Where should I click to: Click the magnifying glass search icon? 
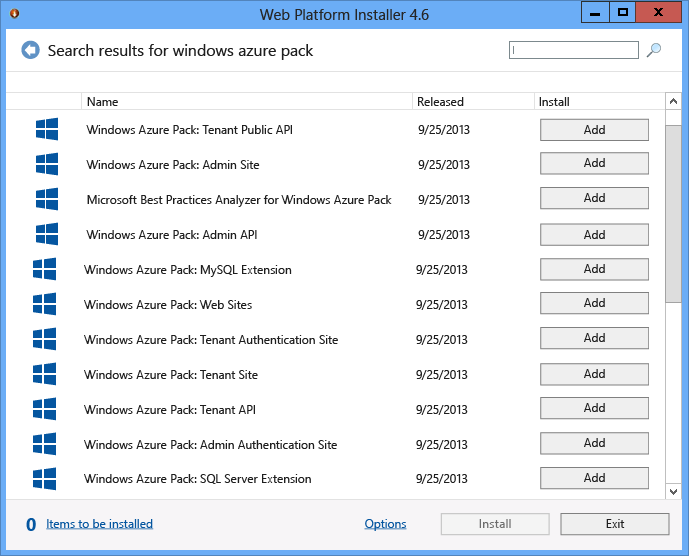[653, 50]
